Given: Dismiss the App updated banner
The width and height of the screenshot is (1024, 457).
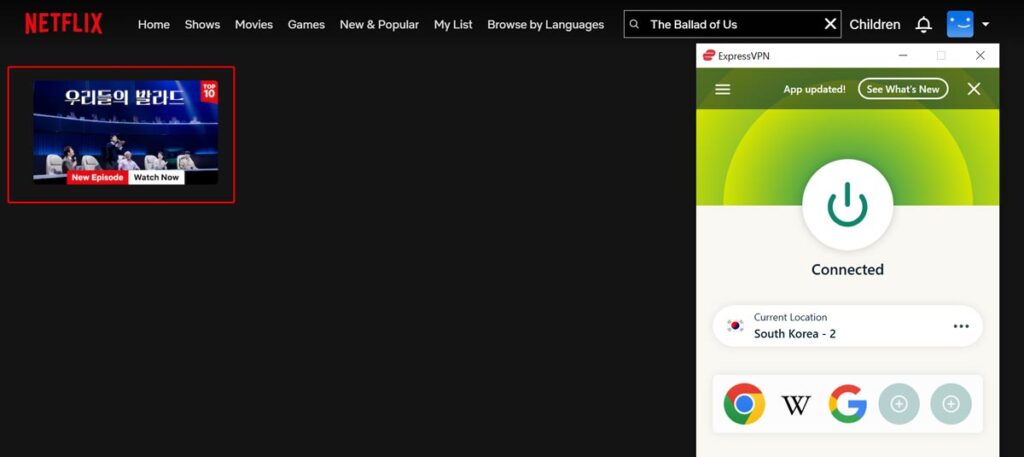Looking at the screenshot, I should tap(974, 89).
